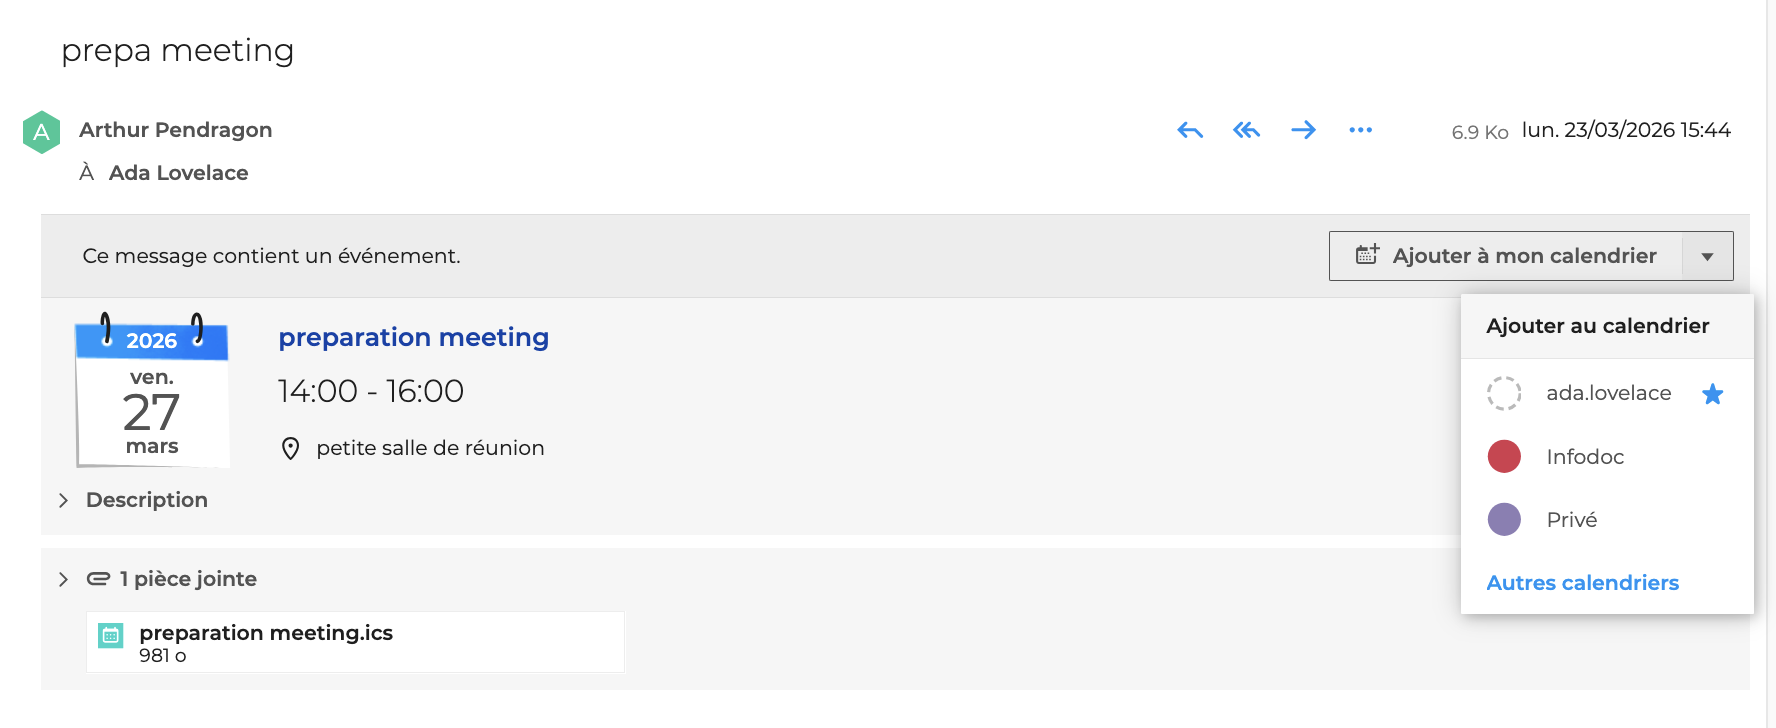Collapse the 1 pièce jointe section
Image resolution: width=1776 pixels, height=728 pixels.
pos(63,579)
